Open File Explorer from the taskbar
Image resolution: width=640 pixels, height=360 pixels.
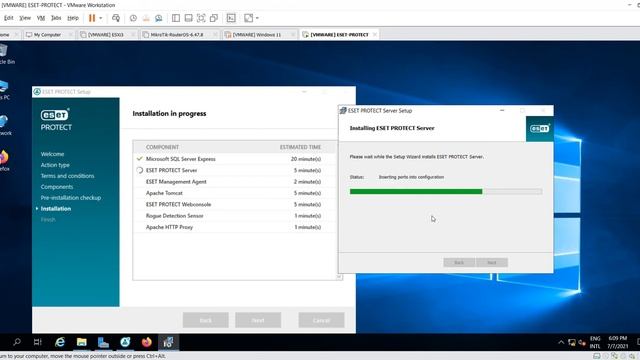(82, 342)
